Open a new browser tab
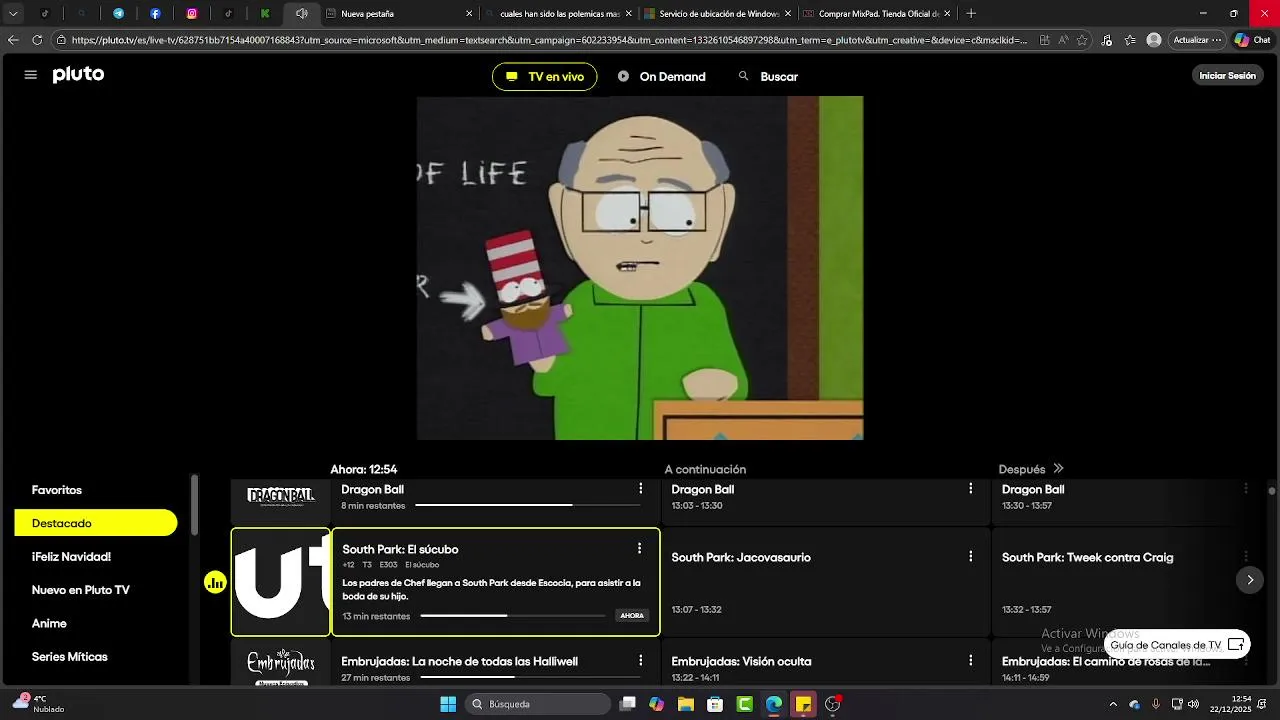The height and width of the screenshot is (720, 1280). click(971, 14)
